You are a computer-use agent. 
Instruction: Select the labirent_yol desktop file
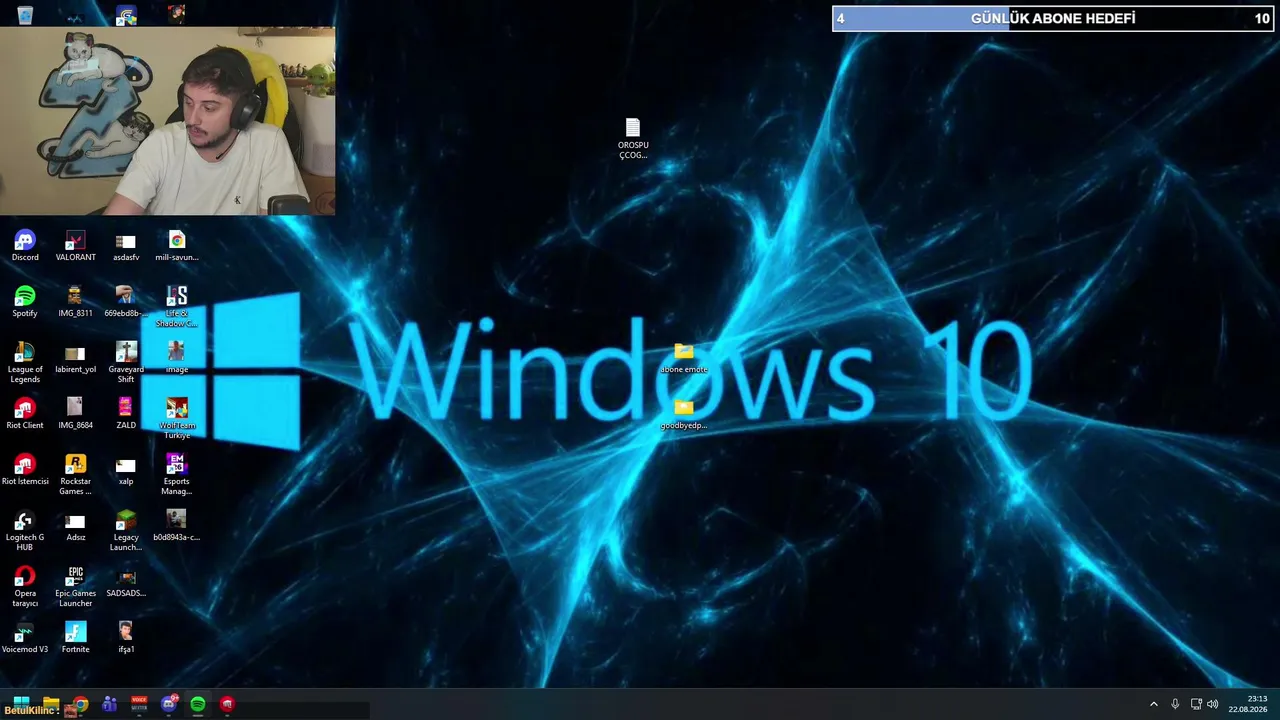point(75,358)
